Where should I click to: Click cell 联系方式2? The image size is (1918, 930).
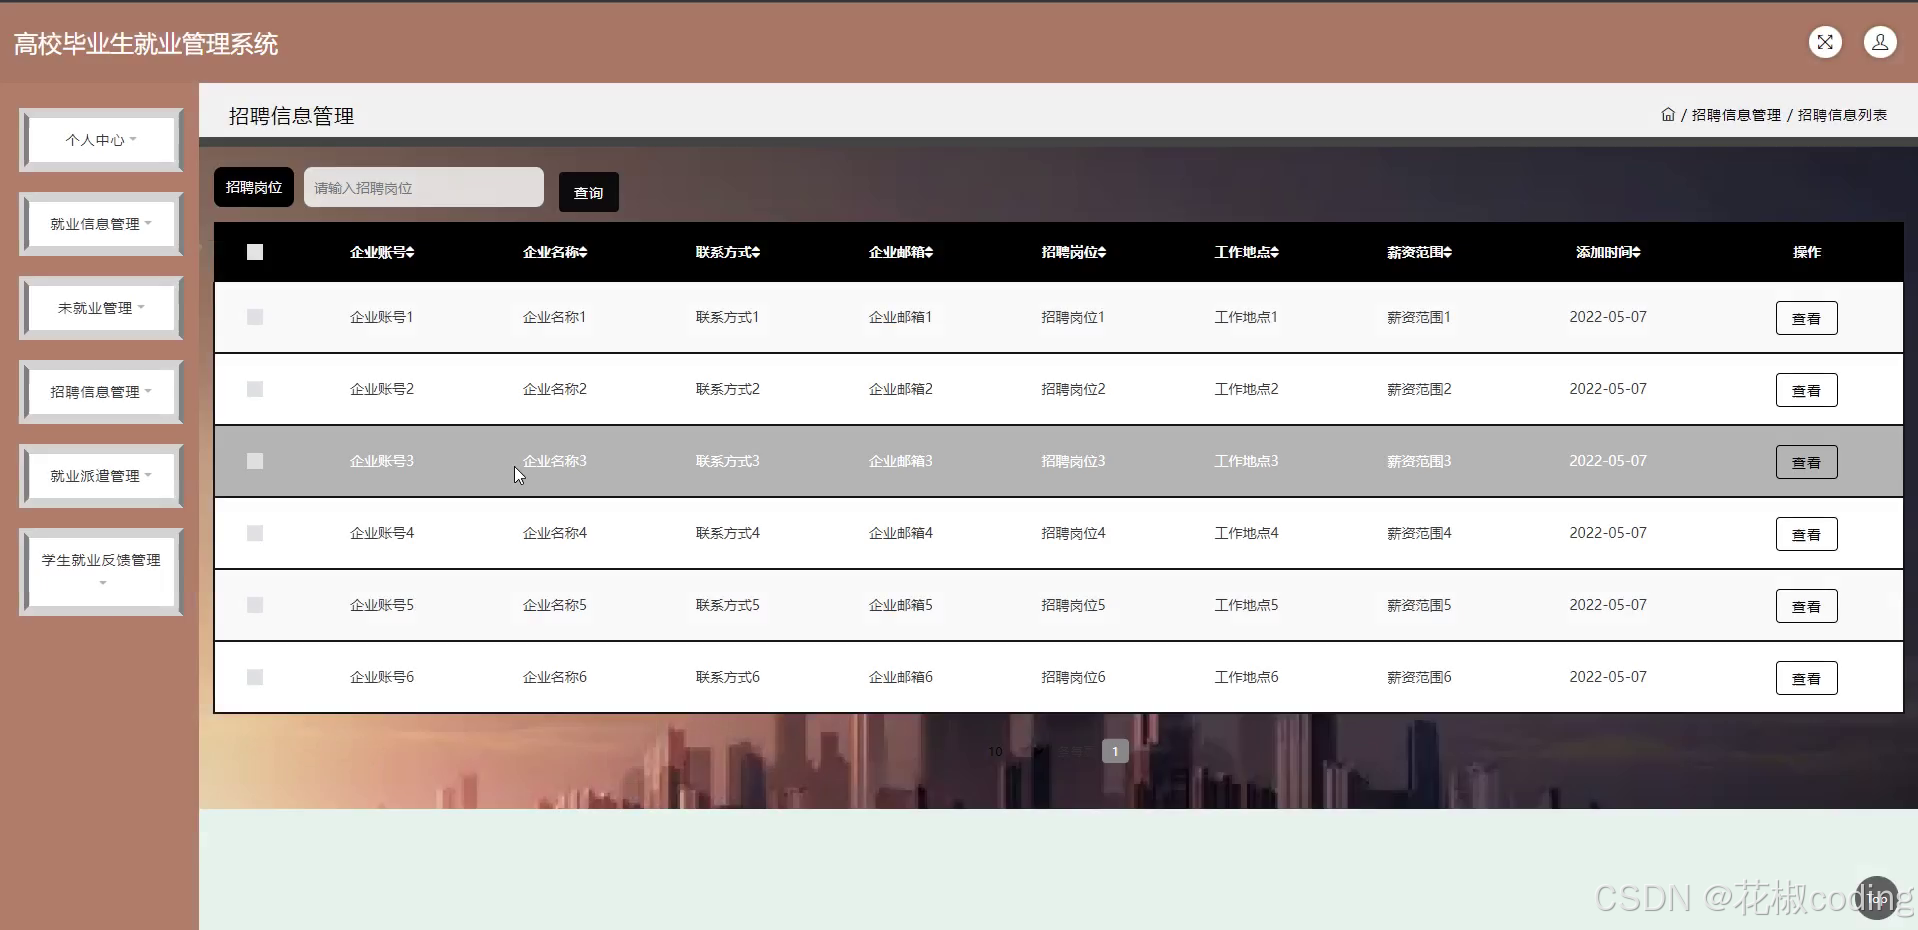[727, 389]
